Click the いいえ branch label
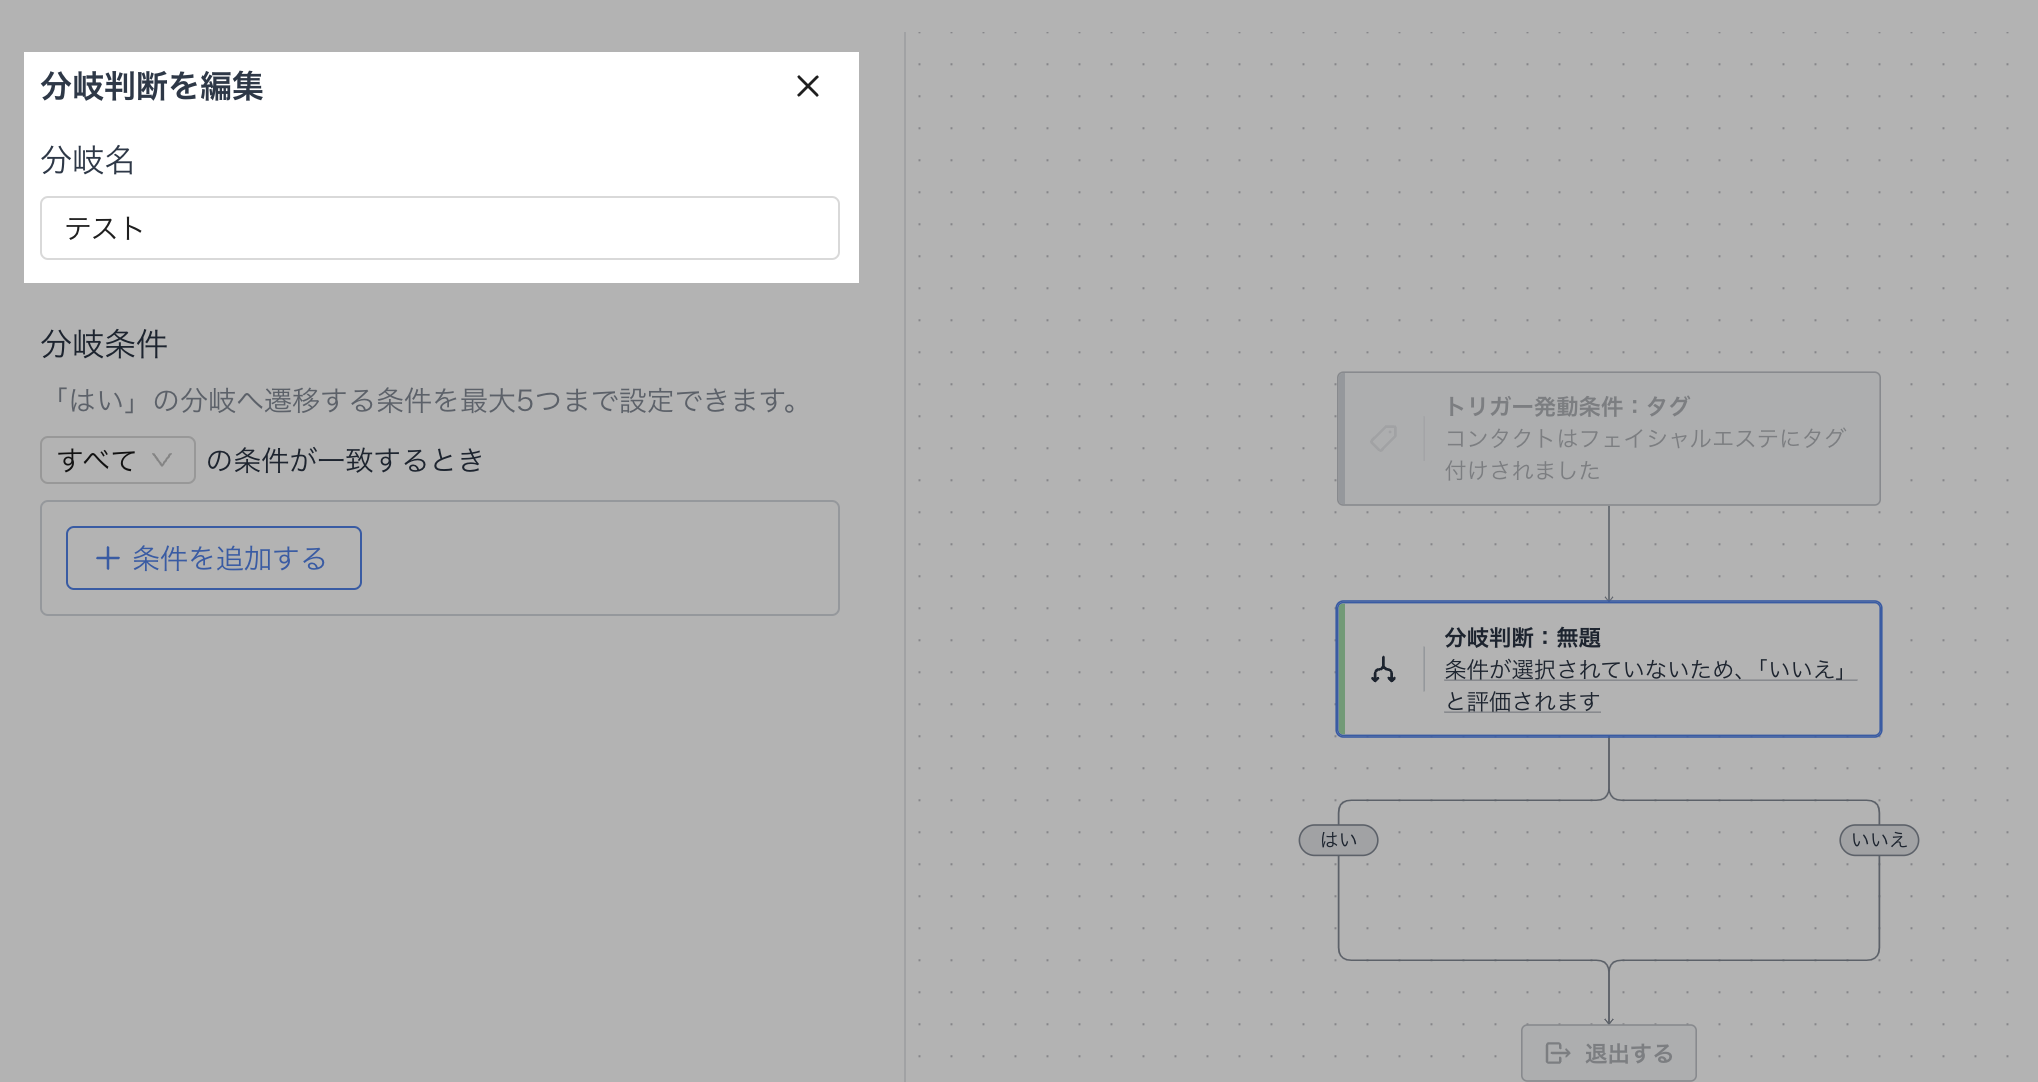 click(1878, 840)
